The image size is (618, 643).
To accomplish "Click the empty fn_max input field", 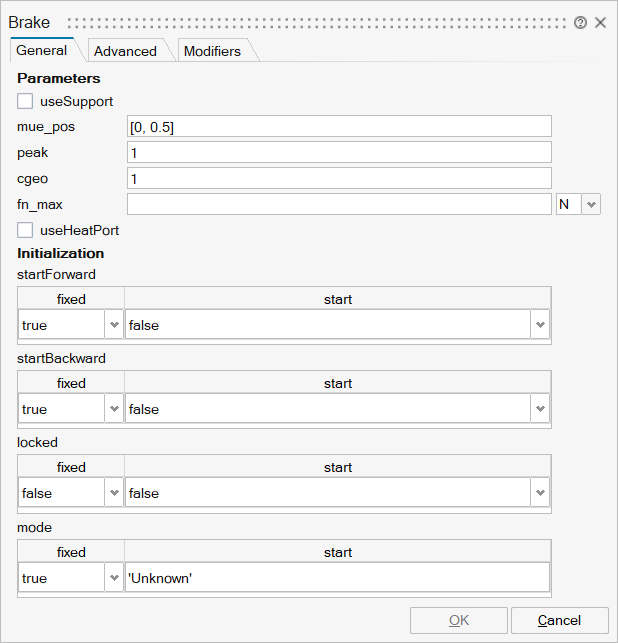I will pyautogui.click(x=339, y=204).
